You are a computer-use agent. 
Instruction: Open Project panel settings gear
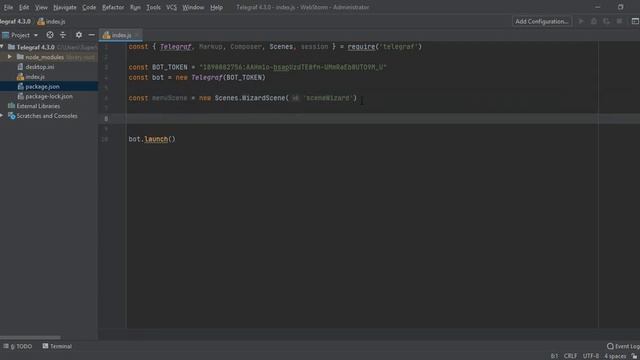(79, 35)
